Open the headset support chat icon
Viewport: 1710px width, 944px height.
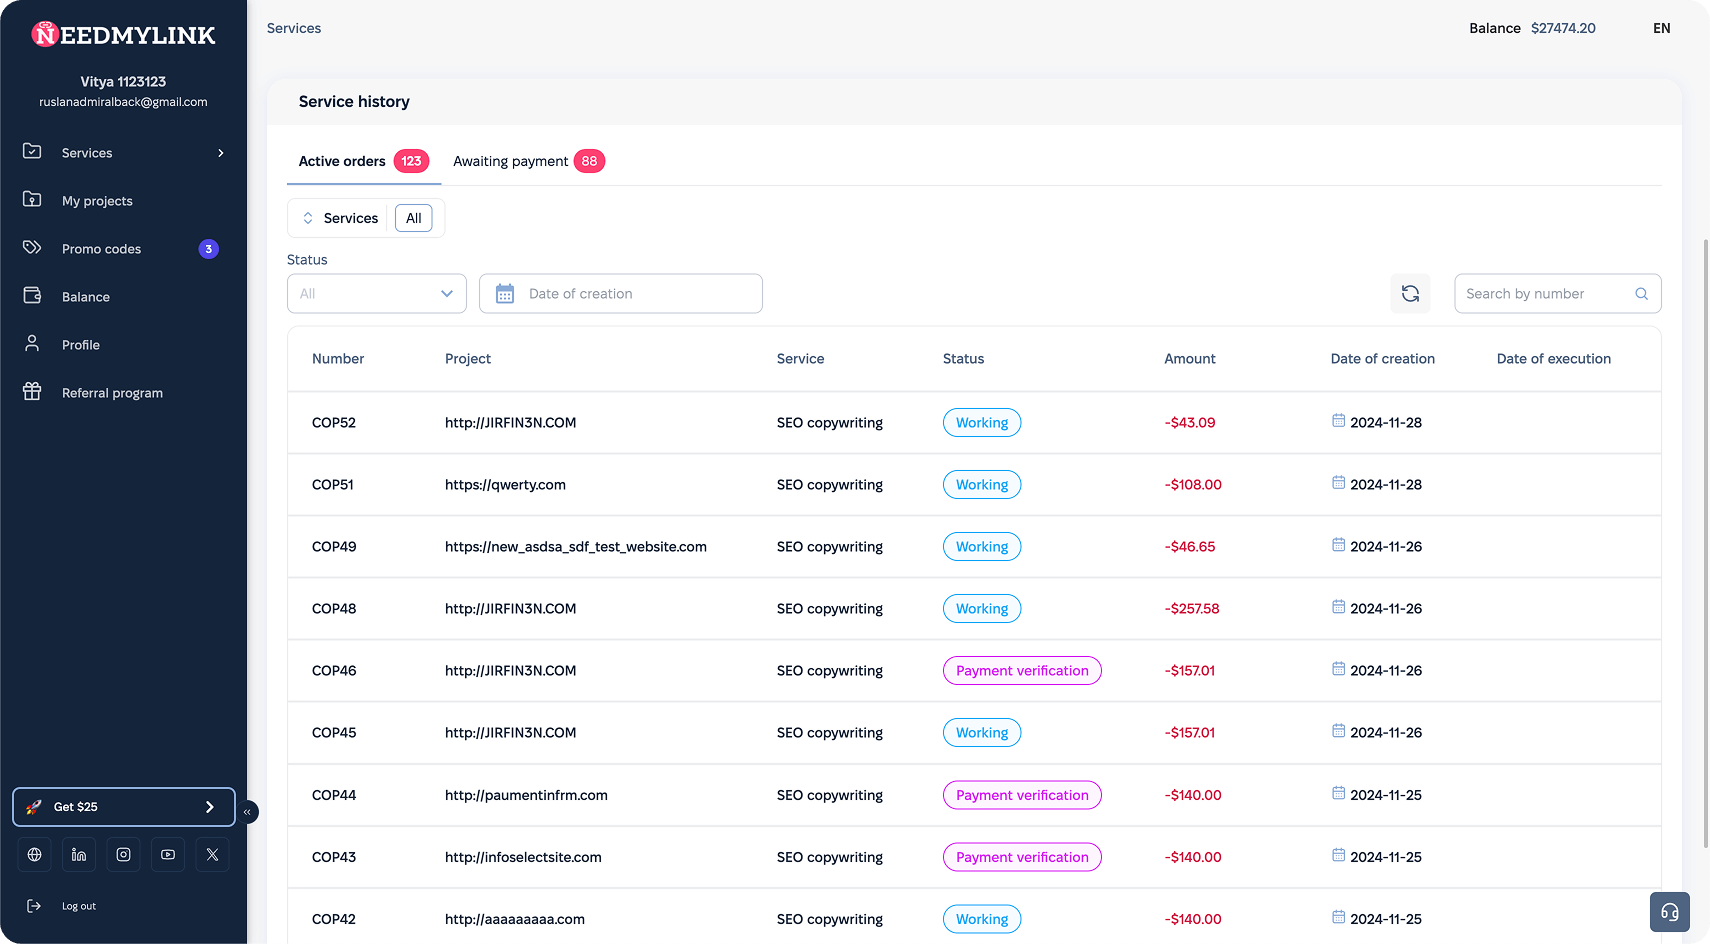click(1669, 912)
